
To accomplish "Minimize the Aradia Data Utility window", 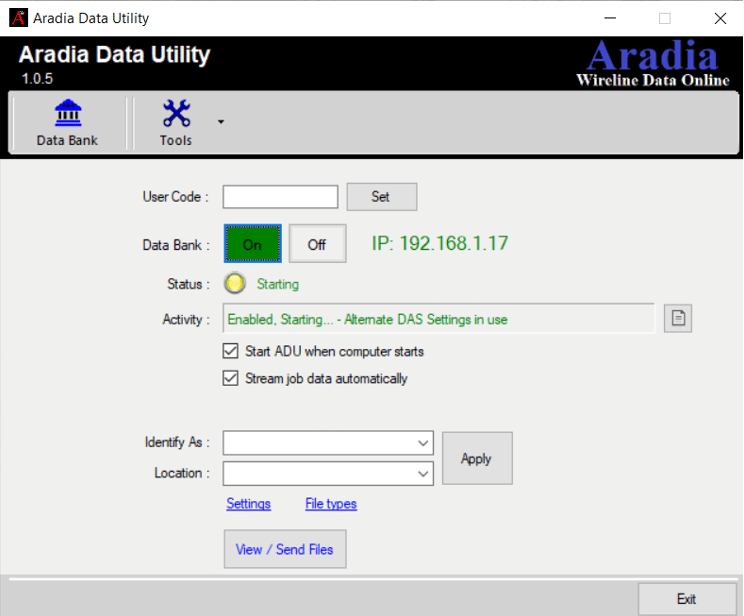I will coord(610,18).
